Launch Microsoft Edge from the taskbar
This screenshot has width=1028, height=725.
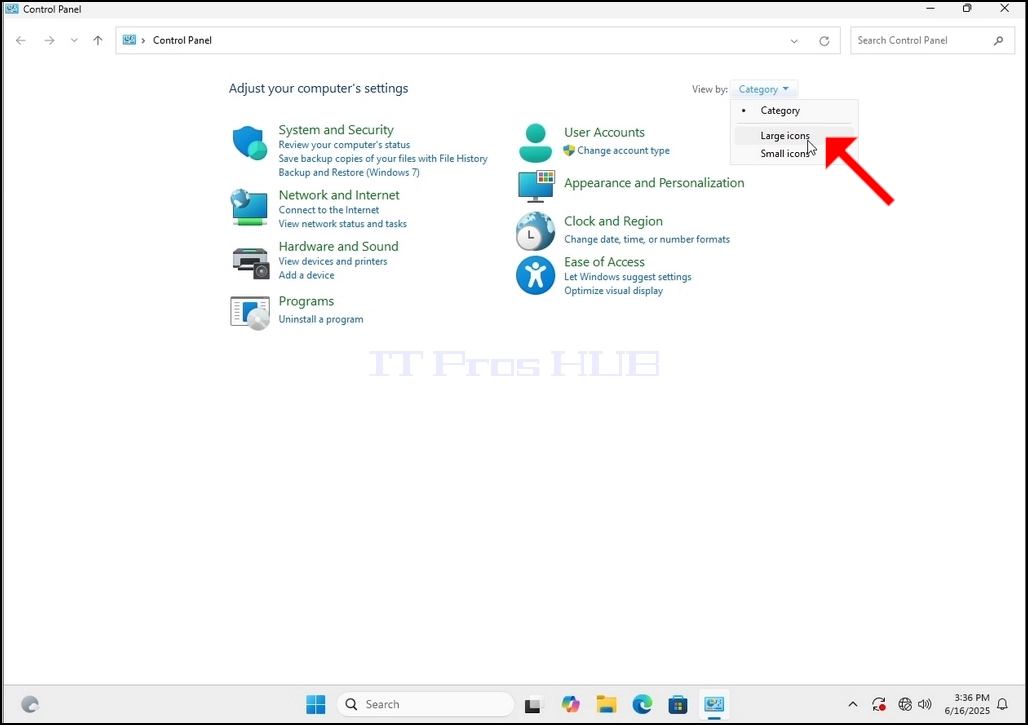[x=642, y=704]
